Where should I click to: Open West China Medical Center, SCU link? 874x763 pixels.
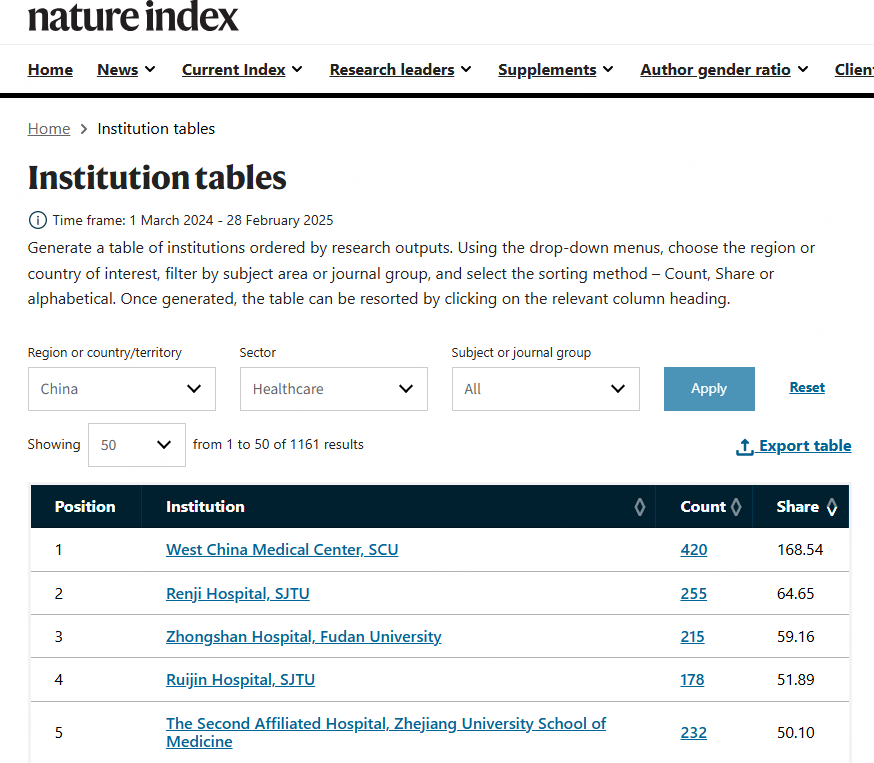pos(282,550)
